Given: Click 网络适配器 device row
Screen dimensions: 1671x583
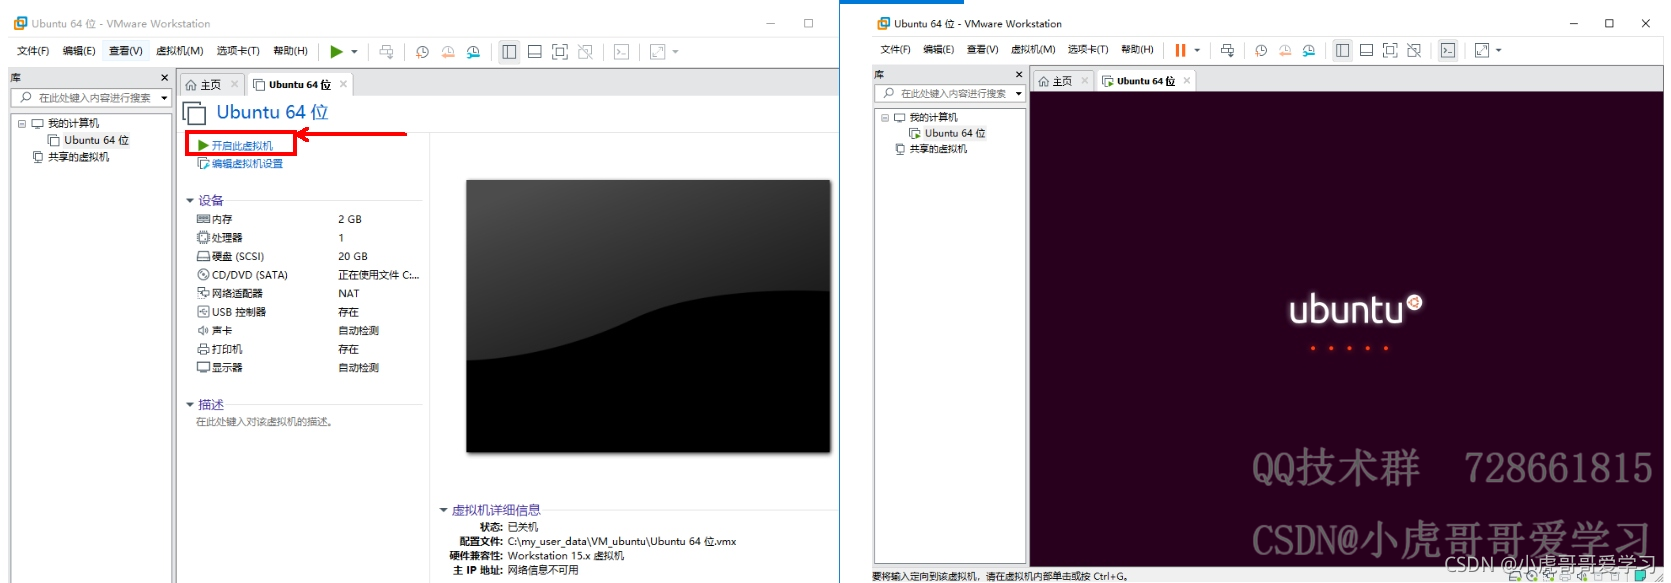Looking at the screenshot, I should coord(308,293).
